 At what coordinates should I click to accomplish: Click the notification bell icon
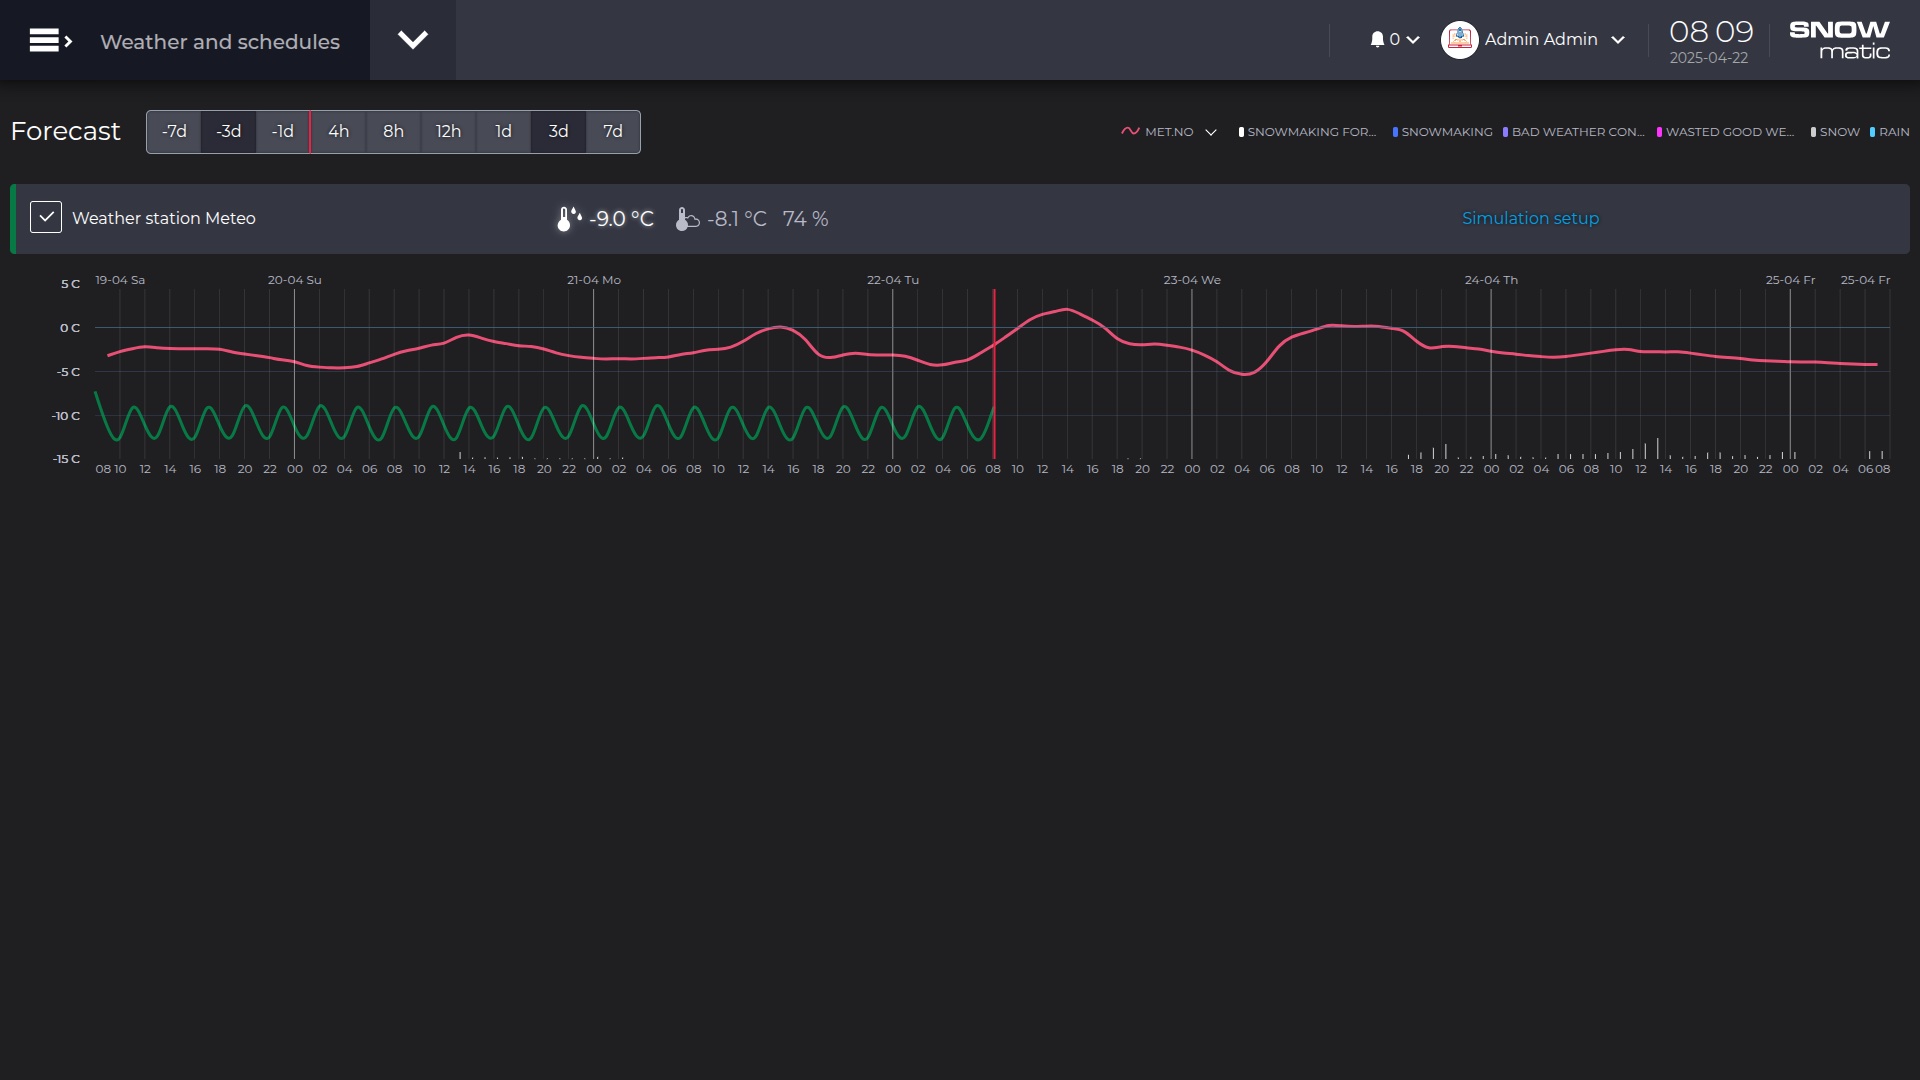(1377, 40)
